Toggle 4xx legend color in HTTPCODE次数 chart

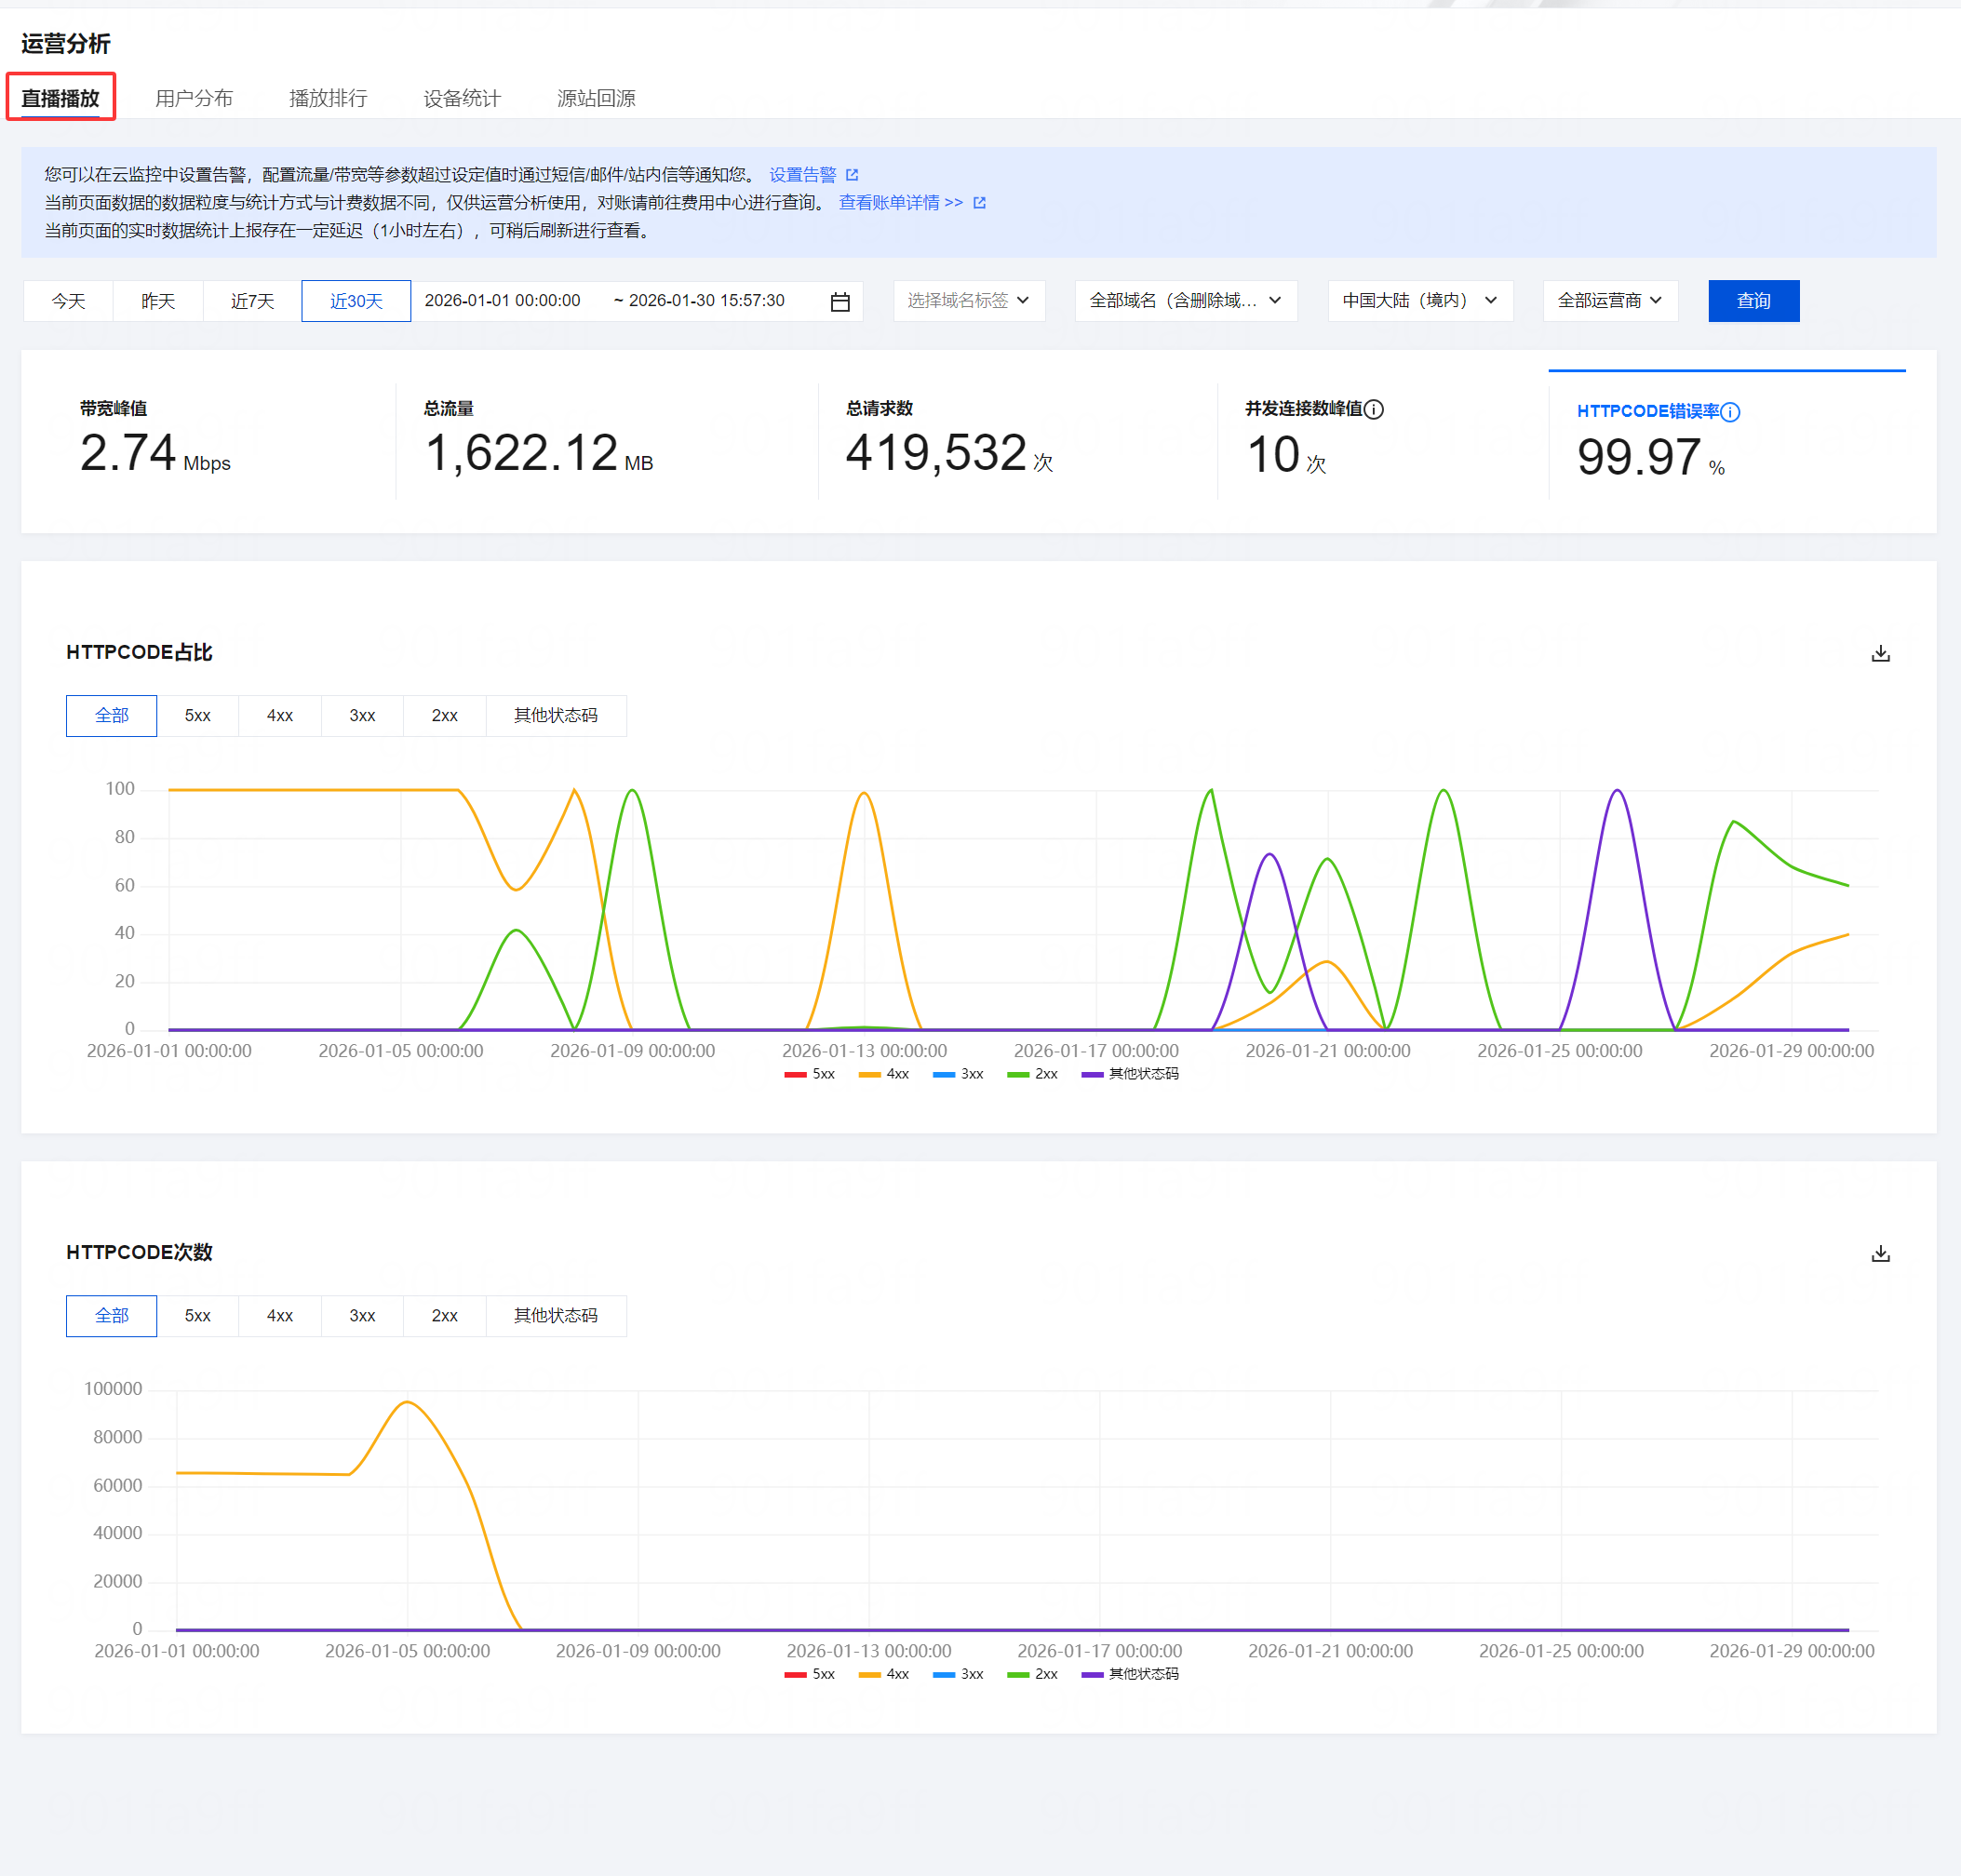[x=869, y=1674]
